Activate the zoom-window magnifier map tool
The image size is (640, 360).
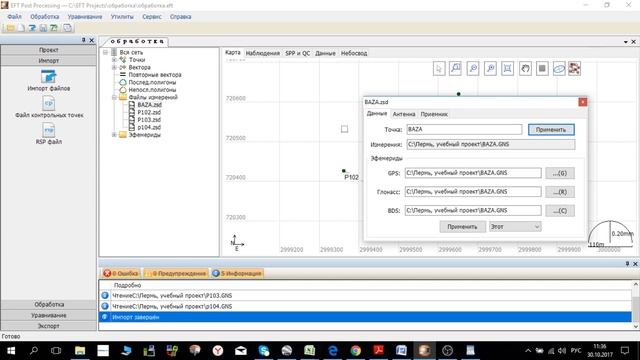pyautogui.click(x=456, y=69)
